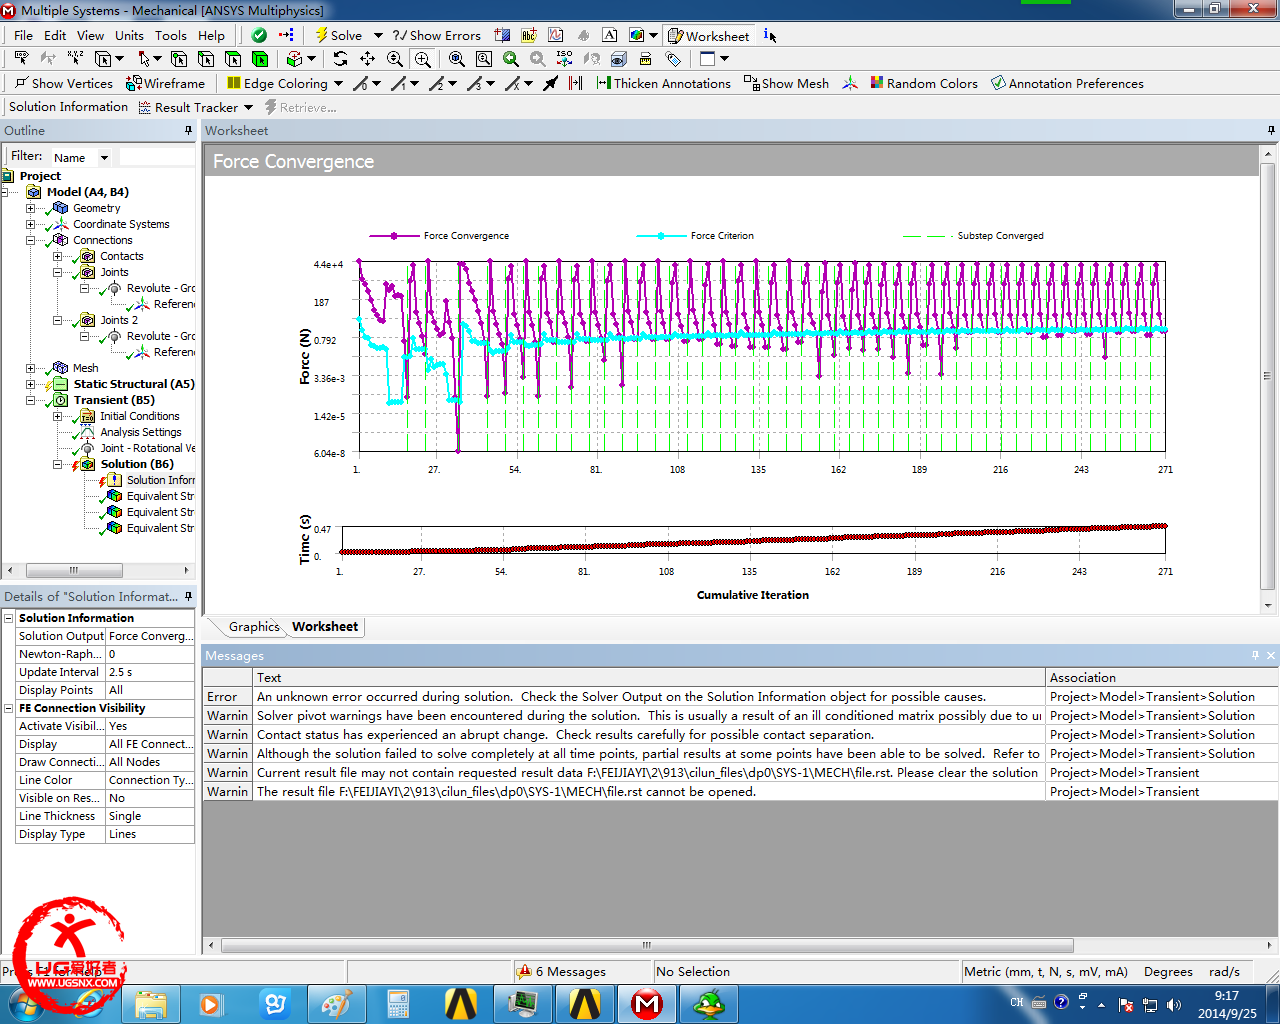This screenshot has width=1280, height=1024.
Task: Select the Worksheet tab at bottom
Action: point(325,627)
